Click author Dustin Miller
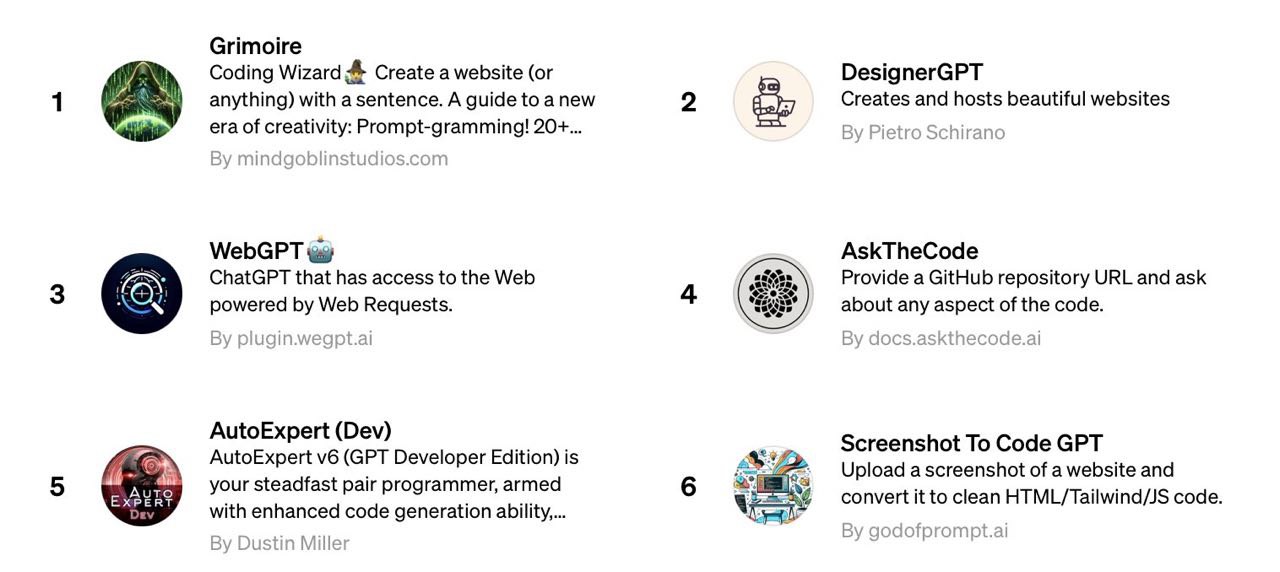 279,543
